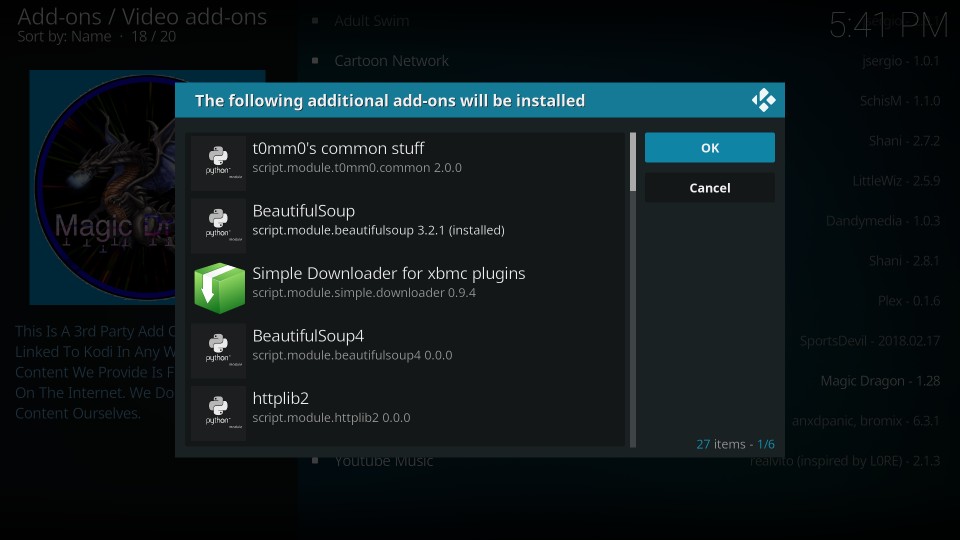Click script.module.beautifulsoup4 0.0.0 text
The width and height of the screenshot is (960, 540).
pos(352,355)
